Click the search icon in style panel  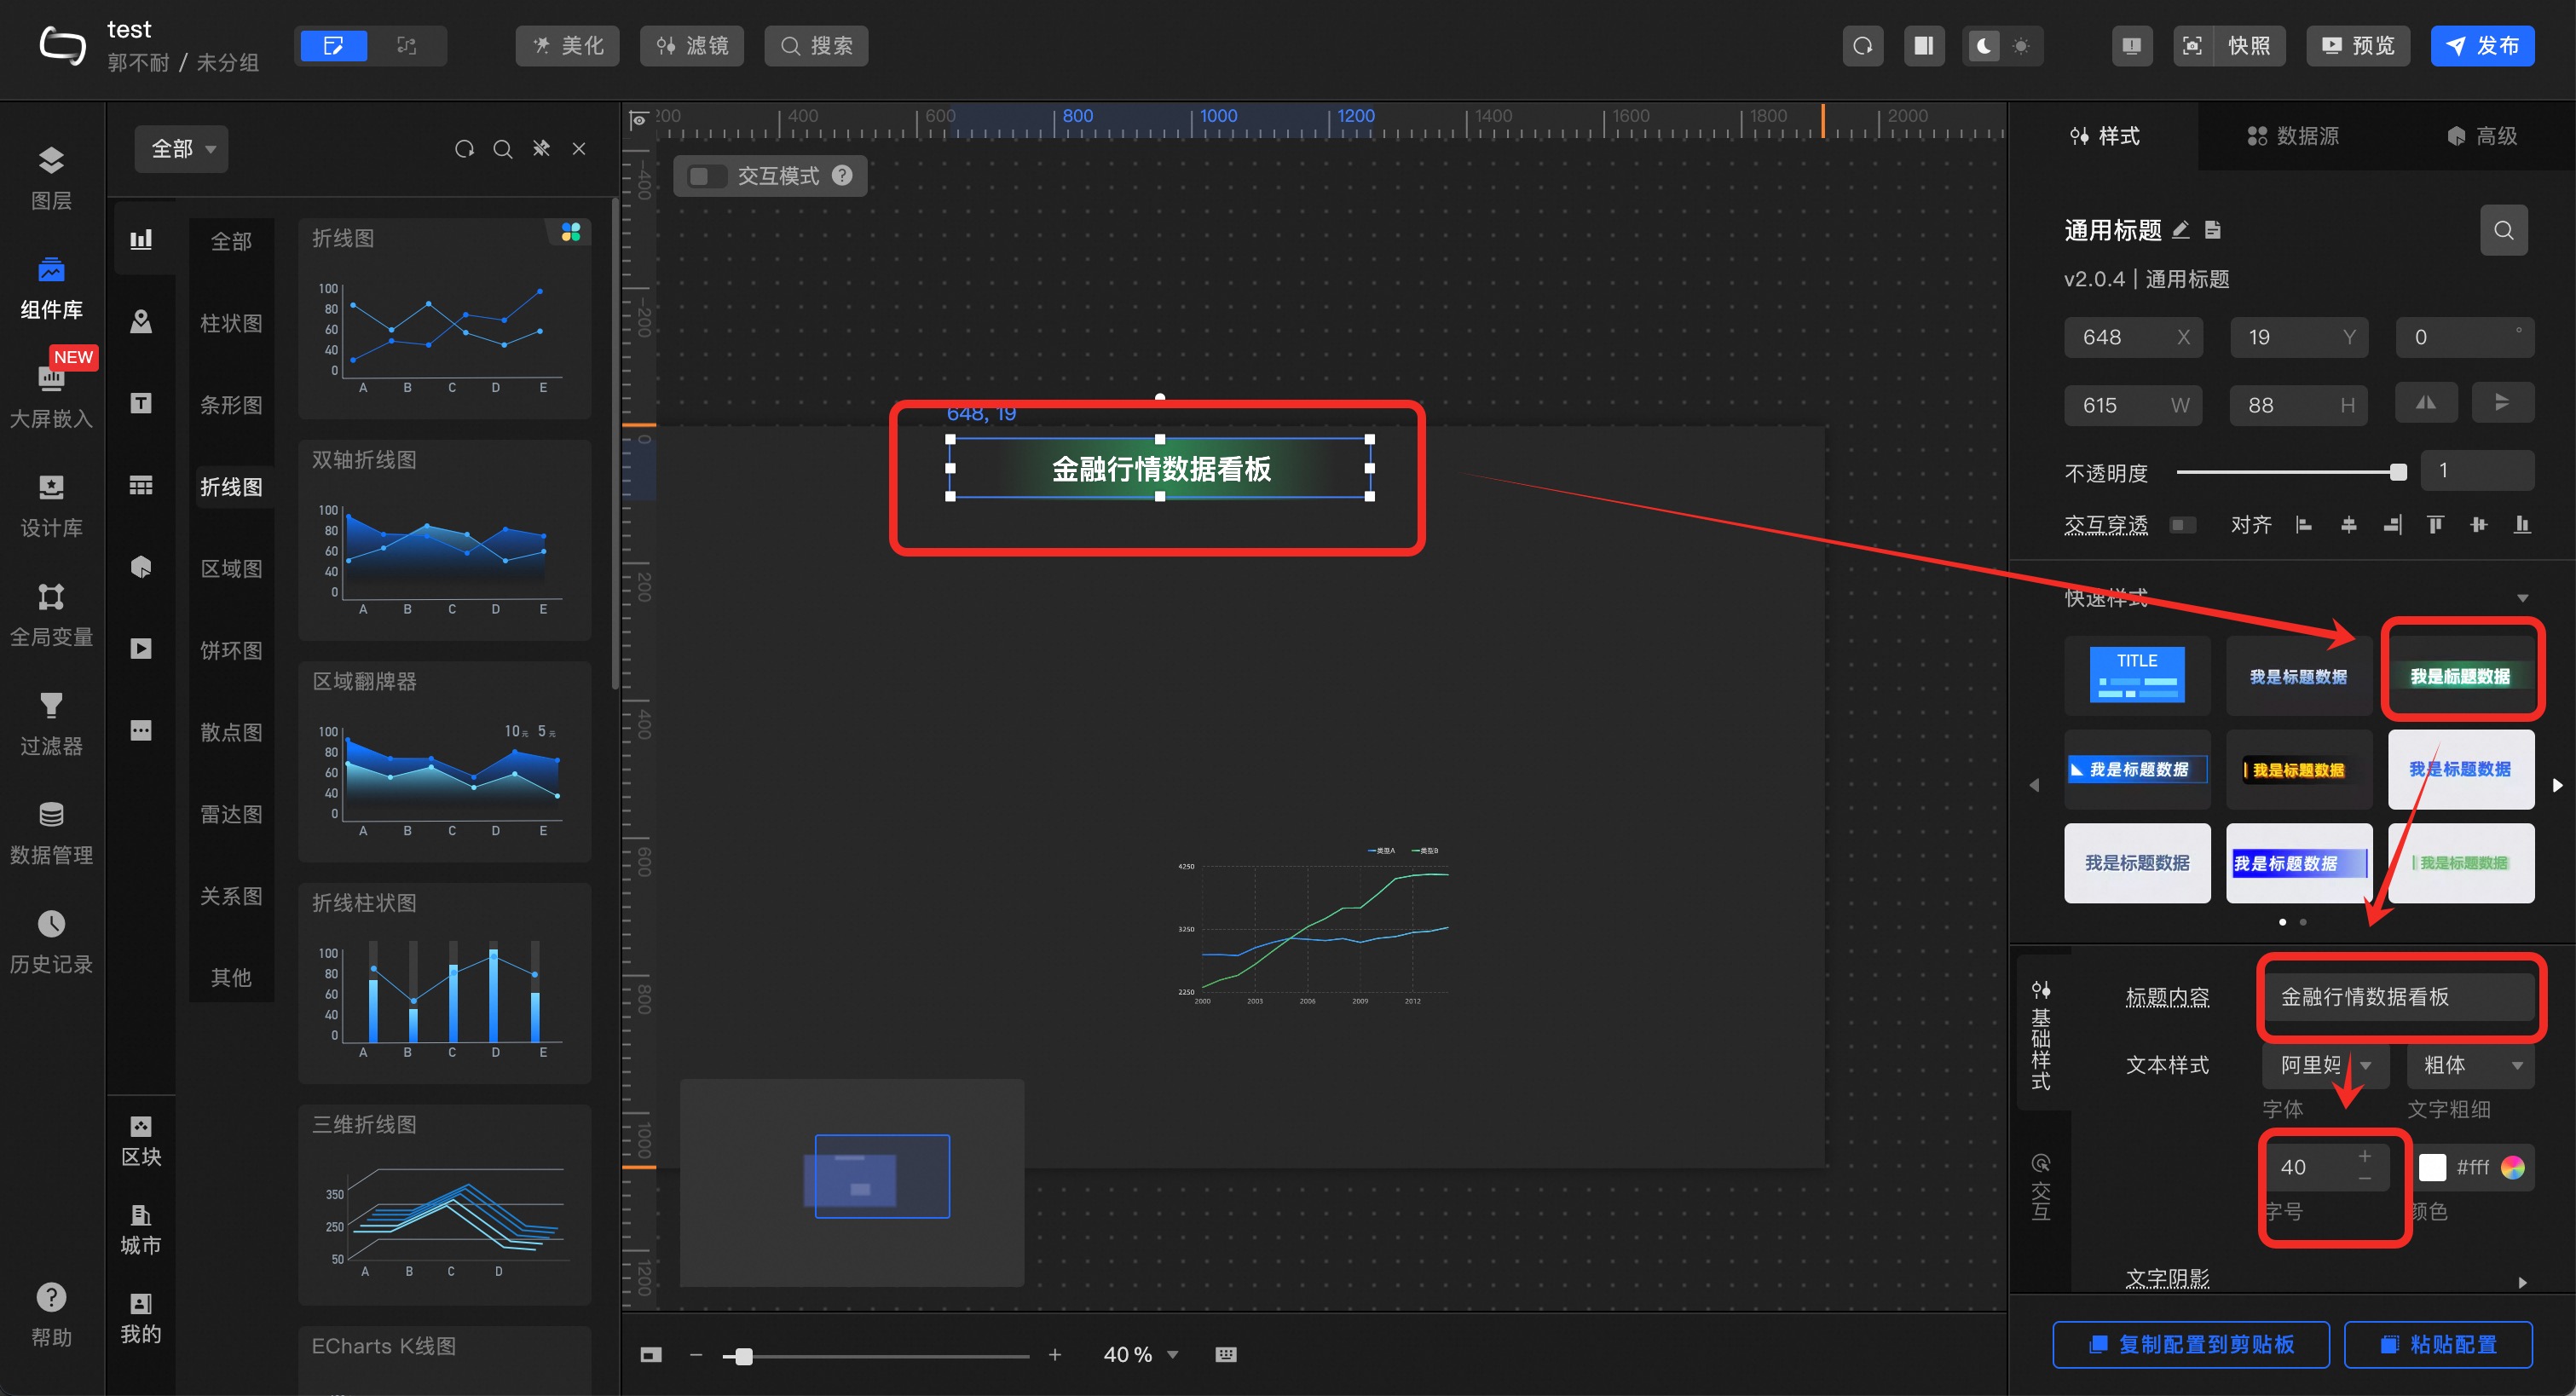tap(2503, 230)
